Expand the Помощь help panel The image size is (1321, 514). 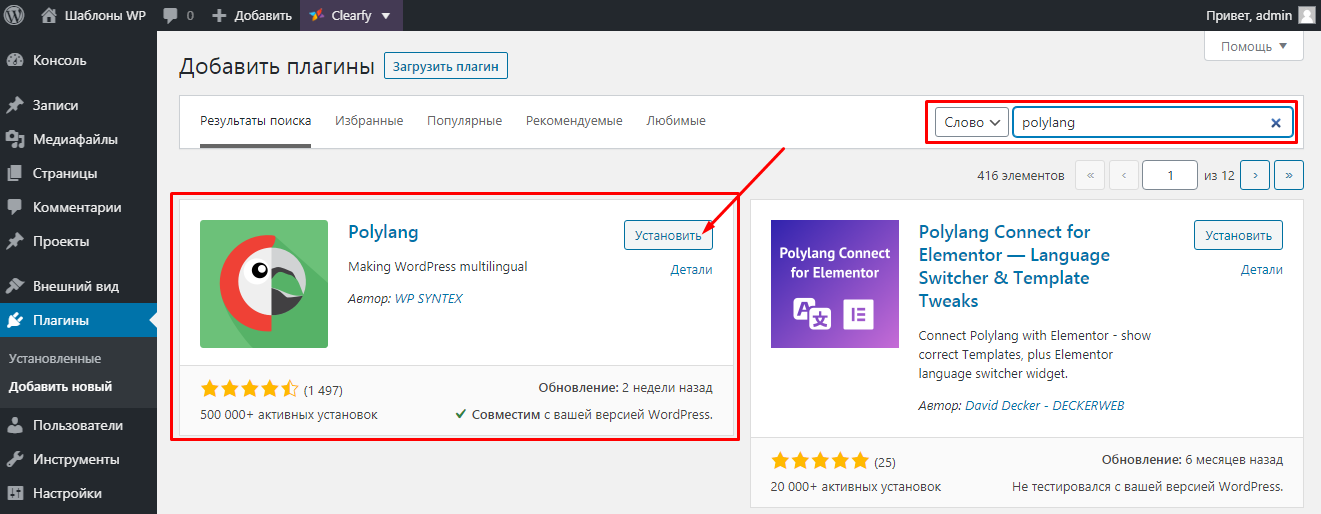click(1254, 46)
